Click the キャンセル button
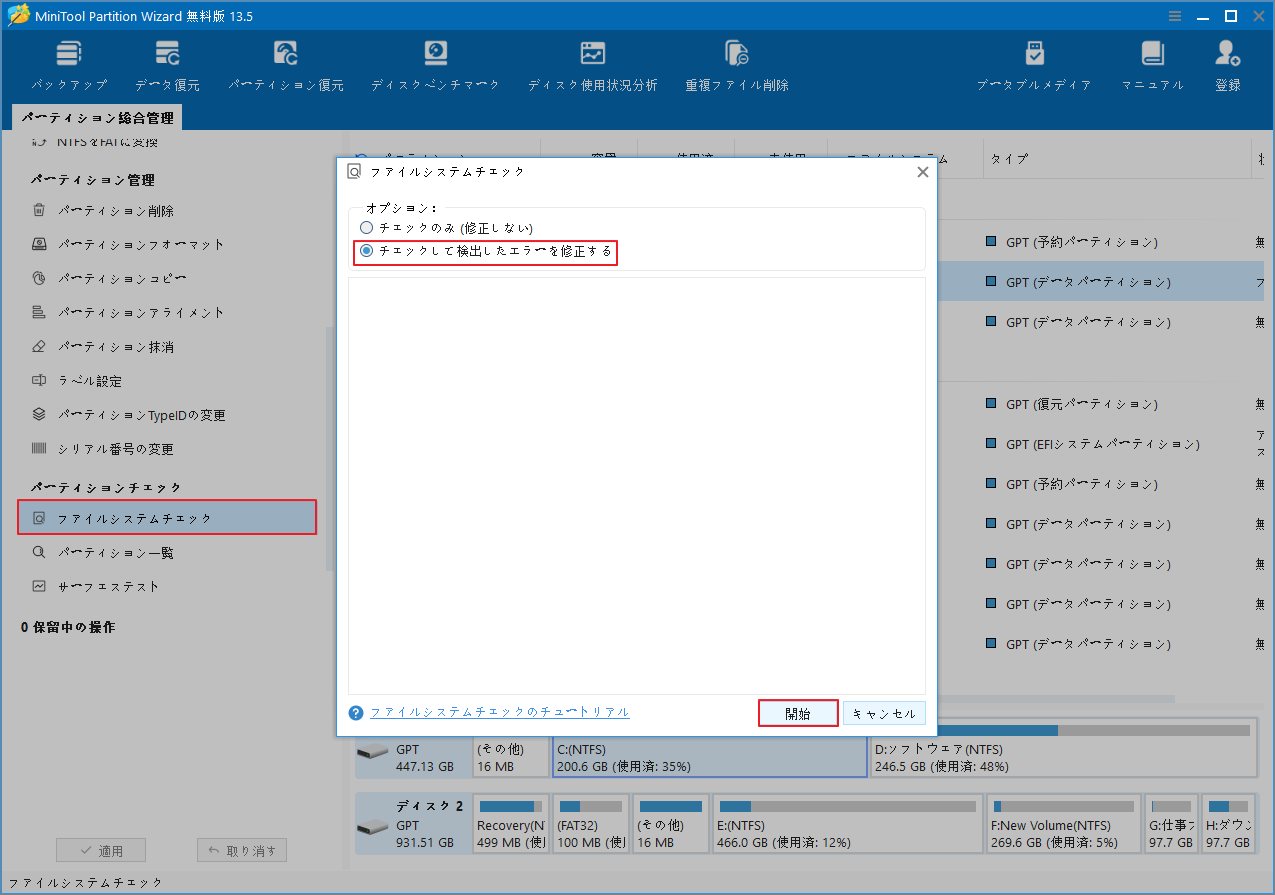The height and width of the screenshot is (895, 1275). 884,712
